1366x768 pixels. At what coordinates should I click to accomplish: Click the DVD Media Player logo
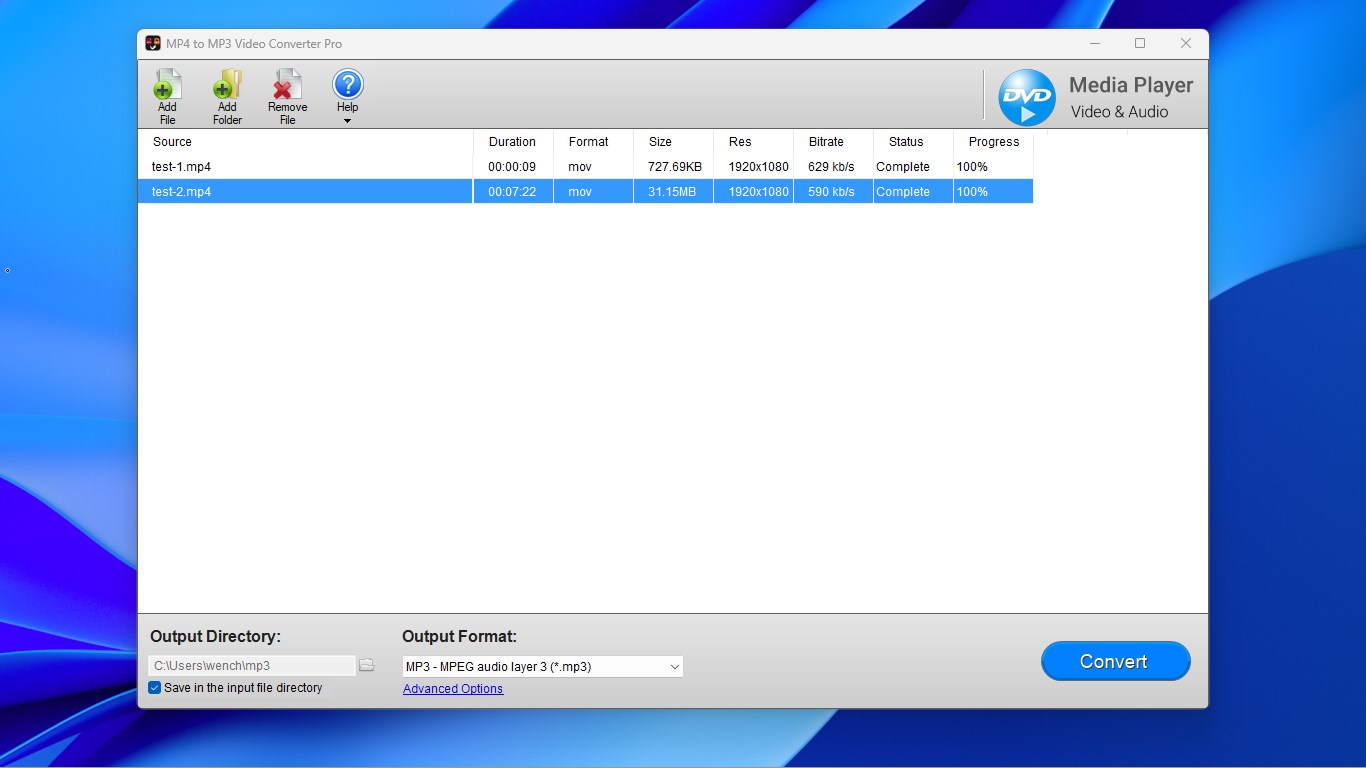[x=1027, y=97]
